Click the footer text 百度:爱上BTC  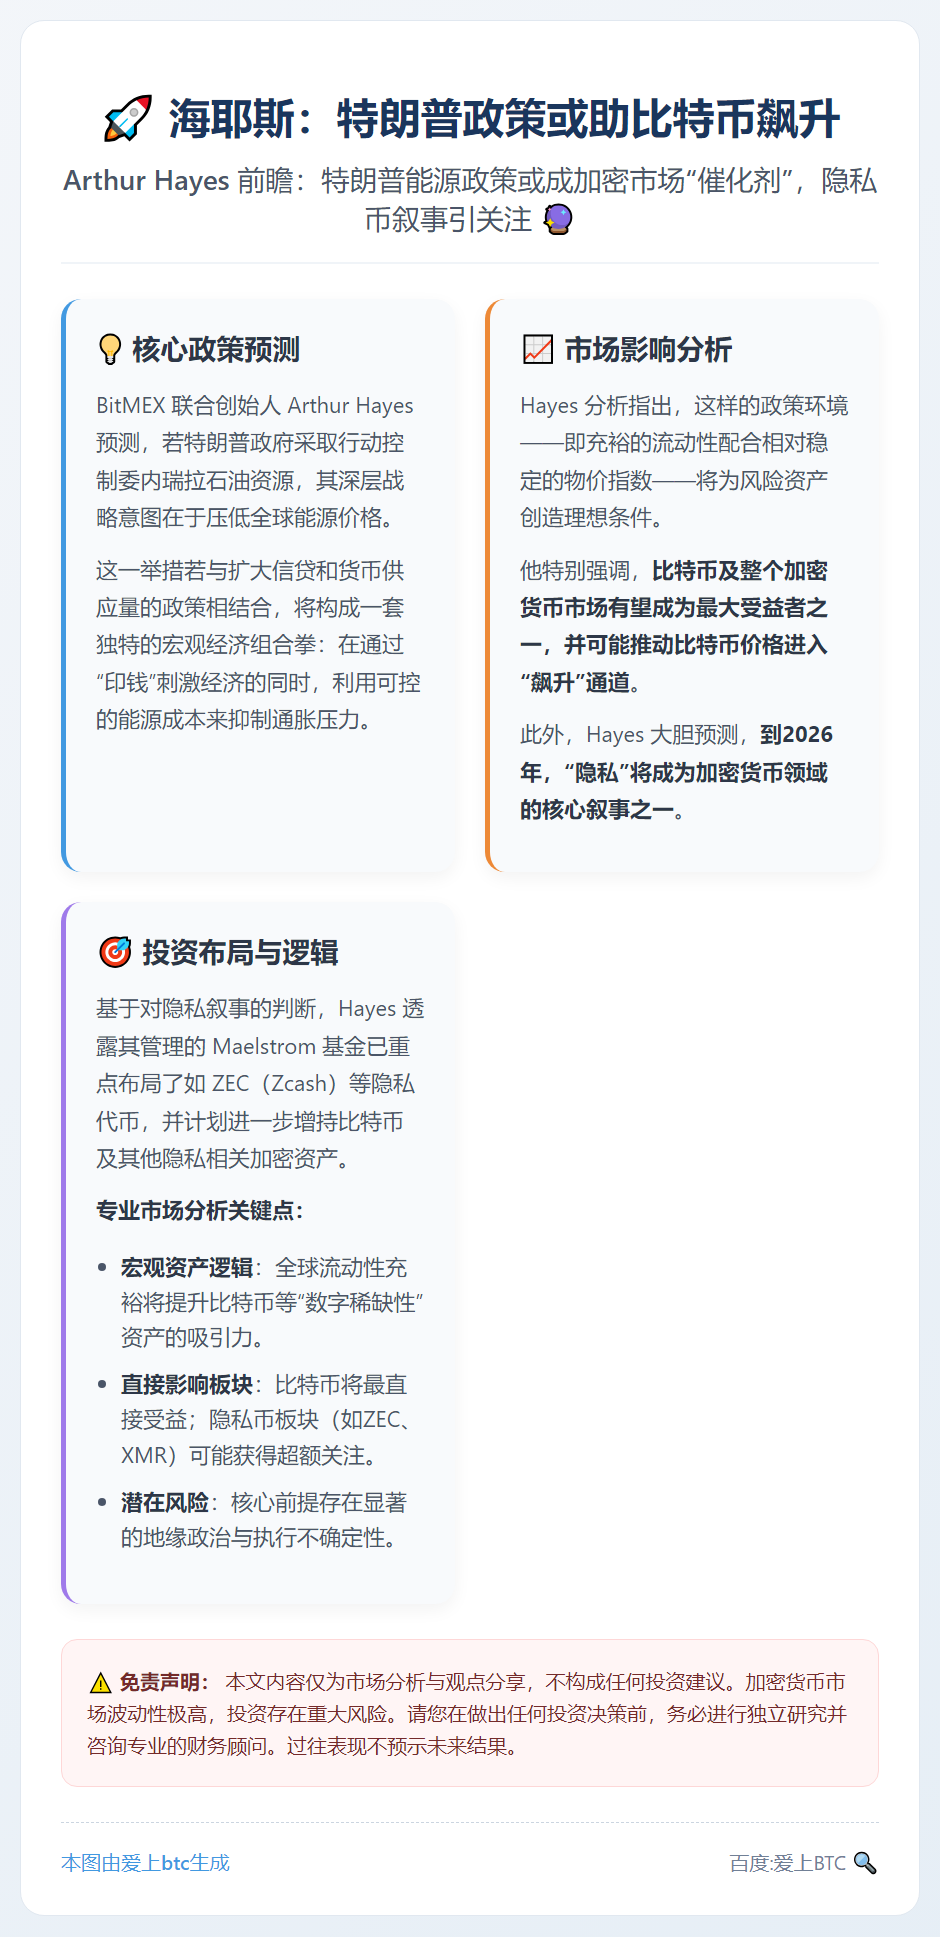click(x=788, y=1863)
